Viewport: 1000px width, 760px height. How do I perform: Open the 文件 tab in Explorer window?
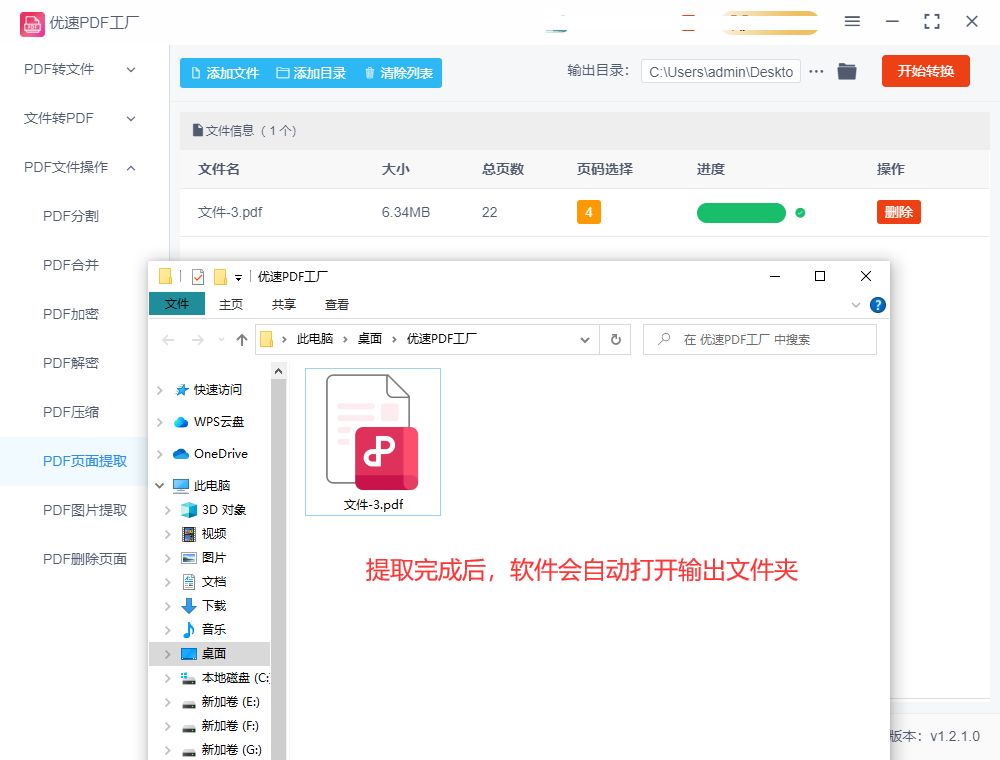point(177,303)
